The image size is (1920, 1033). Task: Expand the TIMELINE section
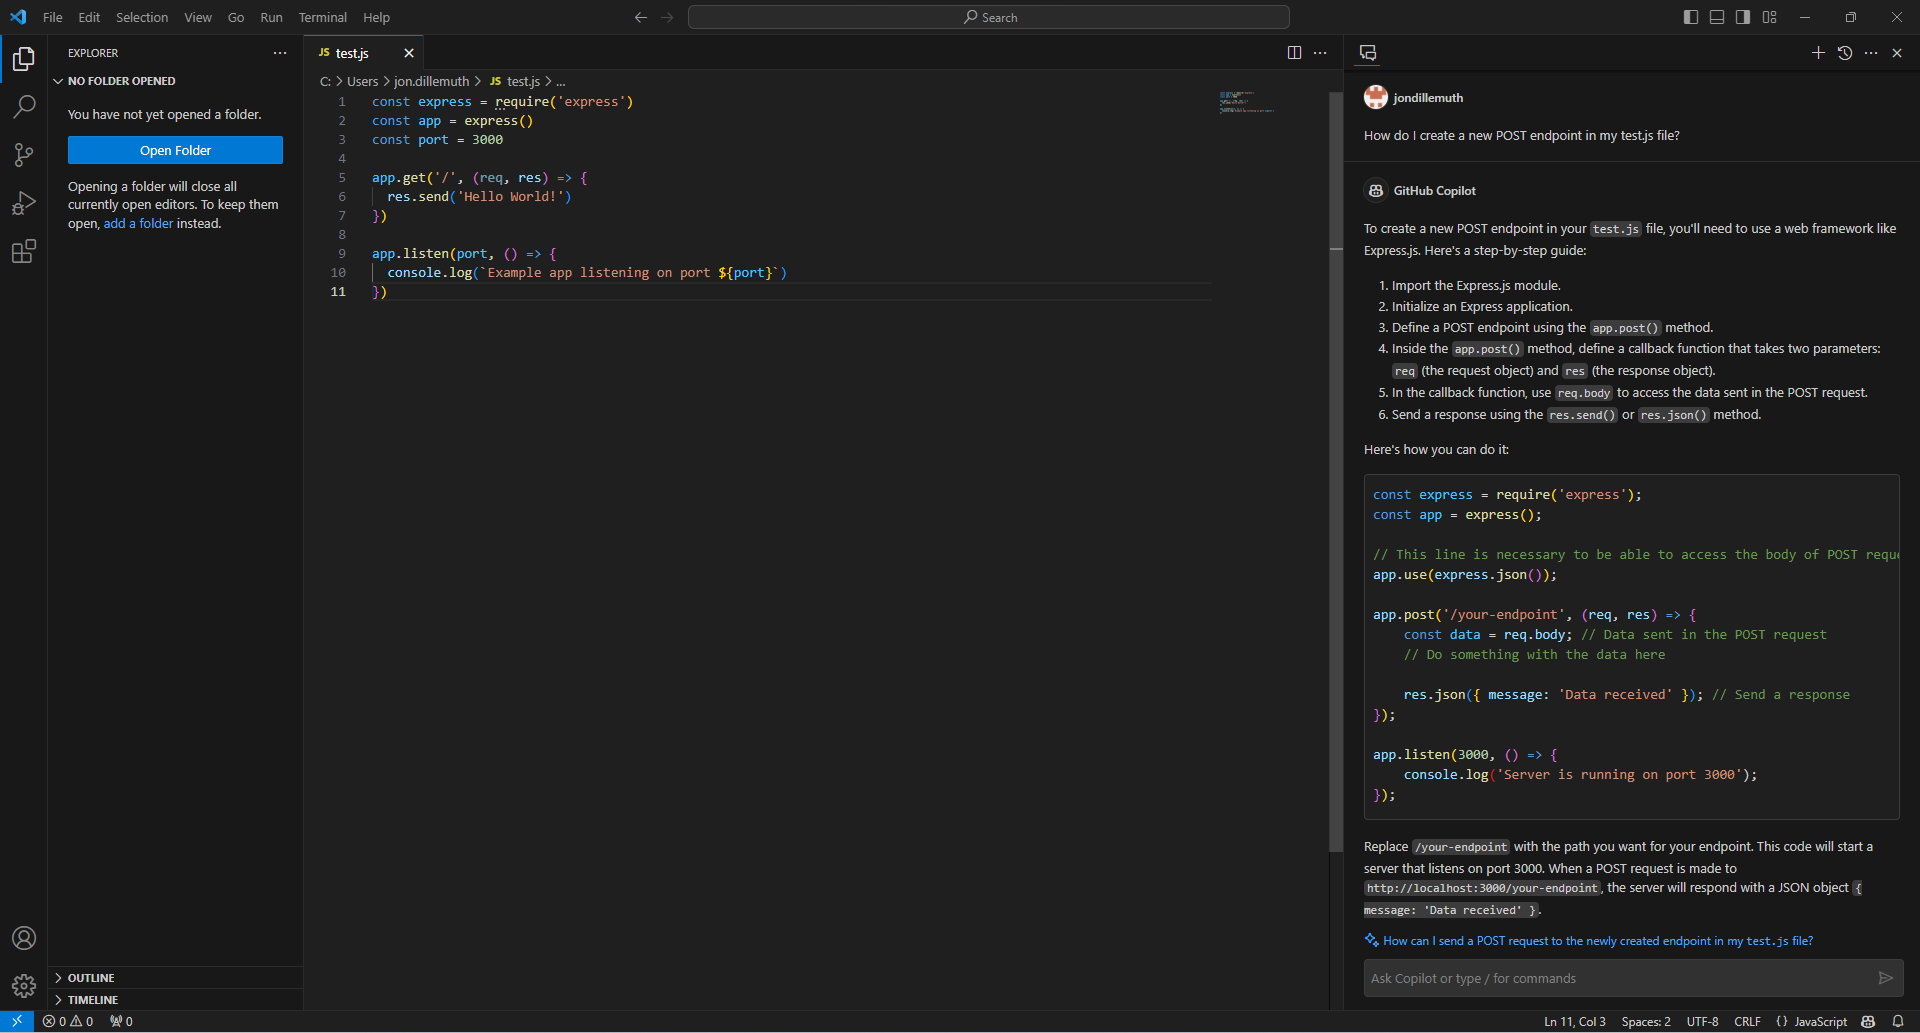pos(93,1000)
